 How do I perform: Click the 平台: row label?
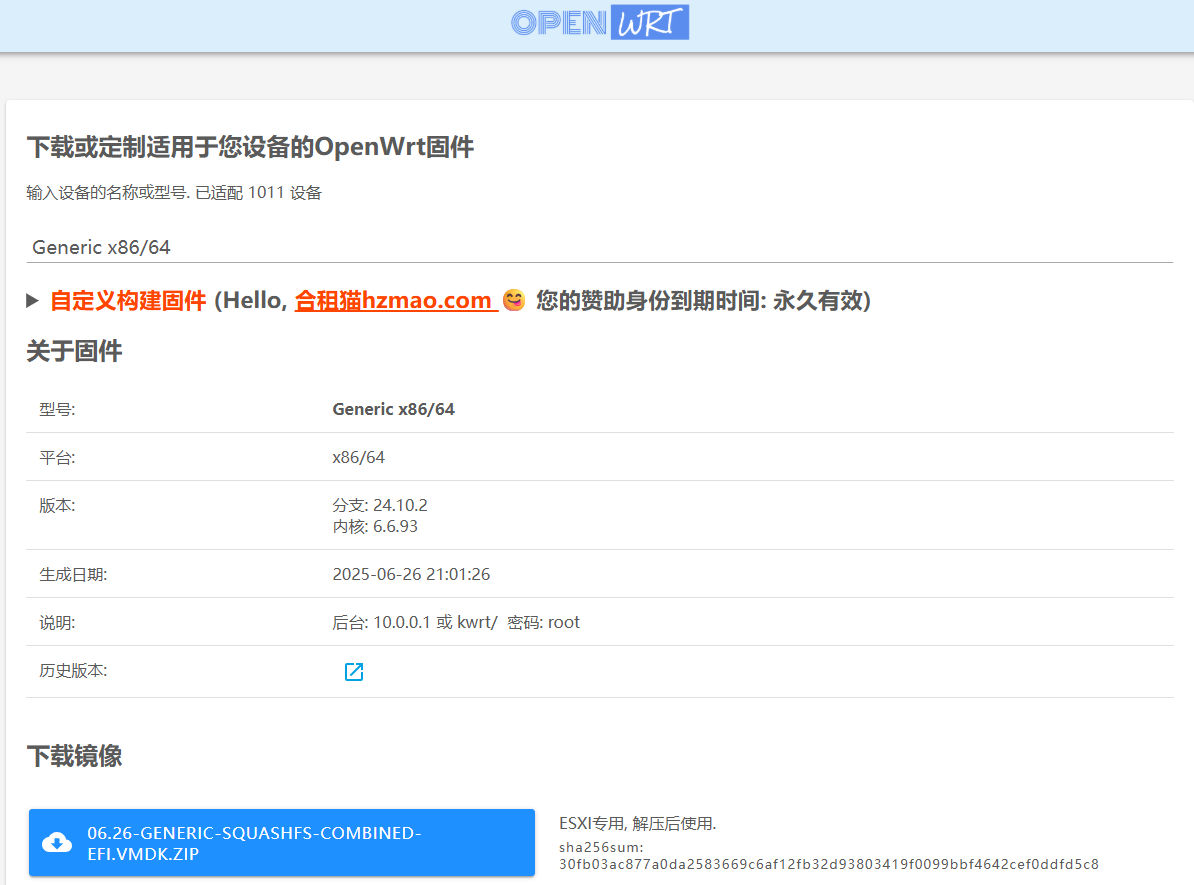point(57,457)
